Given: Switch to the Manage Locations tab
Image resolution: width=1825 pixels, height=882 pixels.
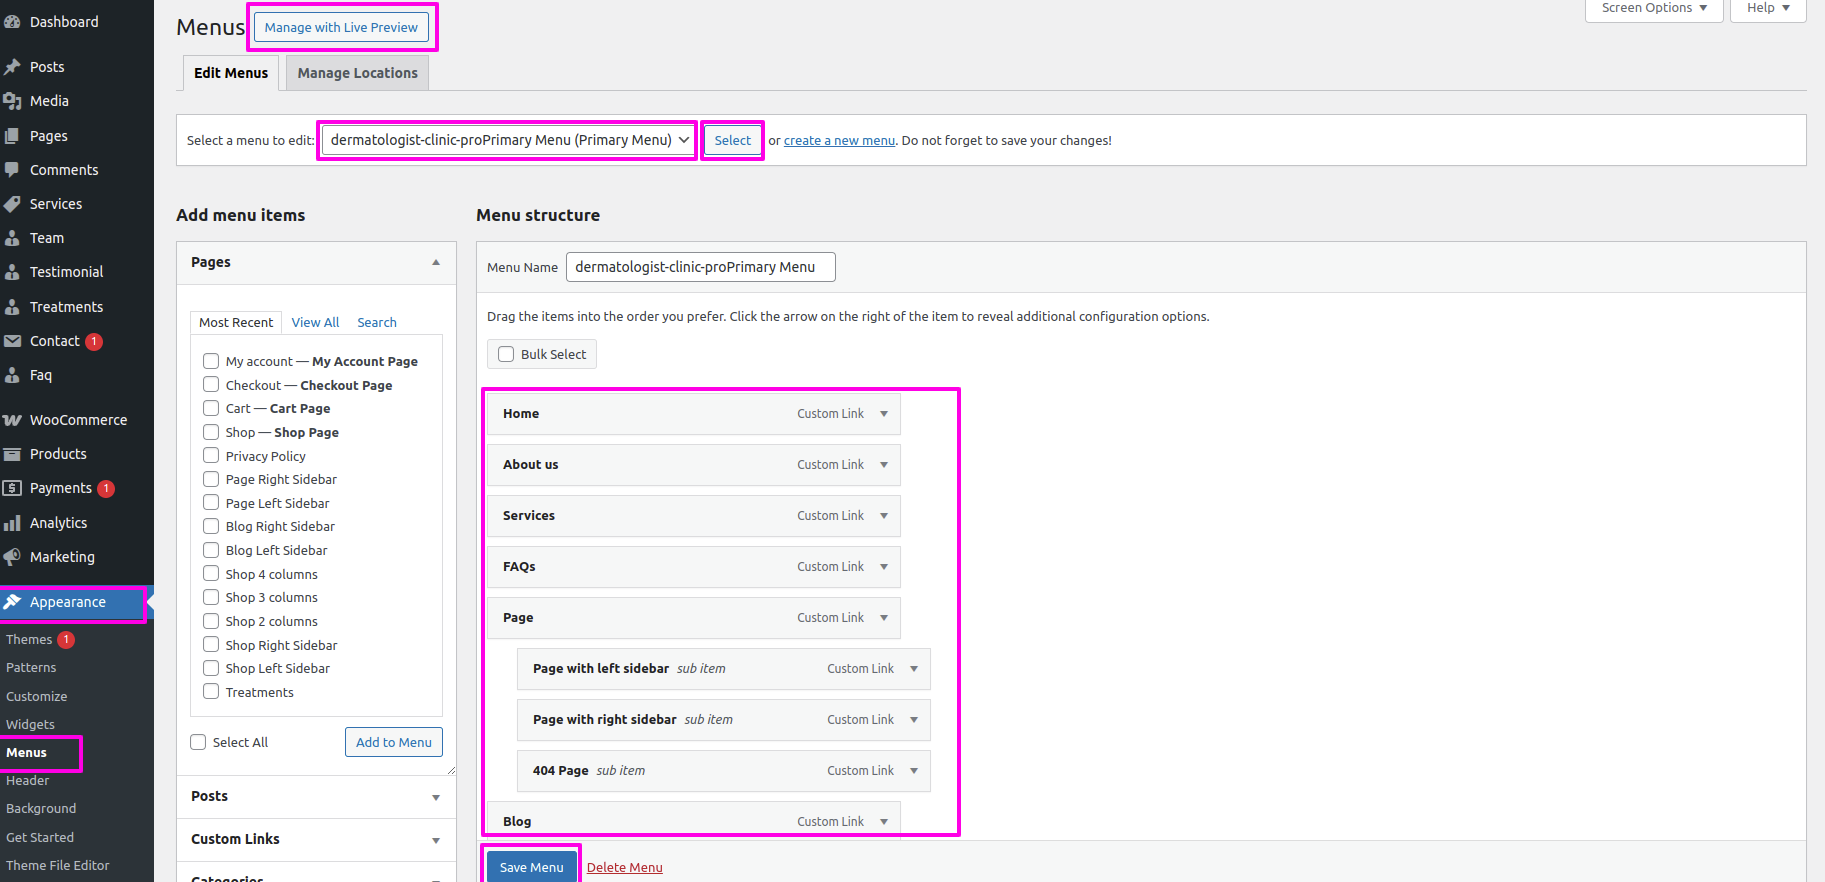Looking at the screenshot, I should click(357, 73).
